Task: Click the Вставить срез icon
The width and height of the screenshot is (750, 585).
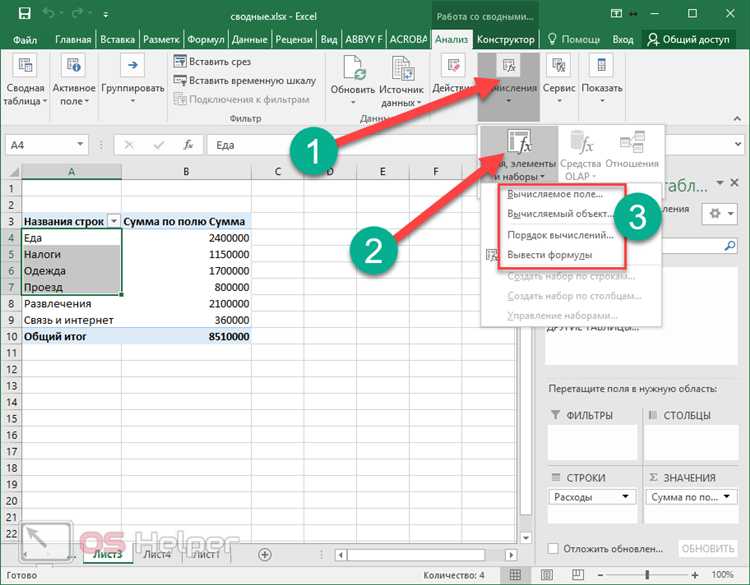Action: [181, 61]
